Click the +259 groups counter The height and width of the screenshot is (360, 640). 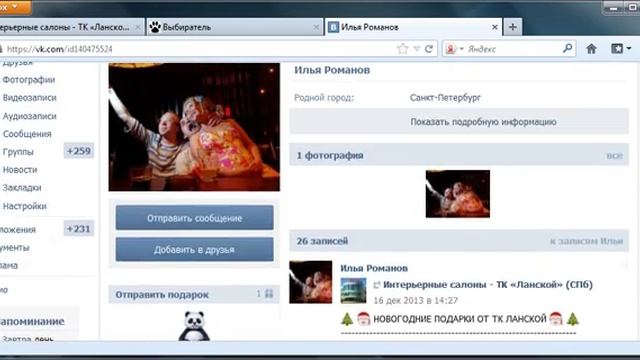click(x=79, y=151)
